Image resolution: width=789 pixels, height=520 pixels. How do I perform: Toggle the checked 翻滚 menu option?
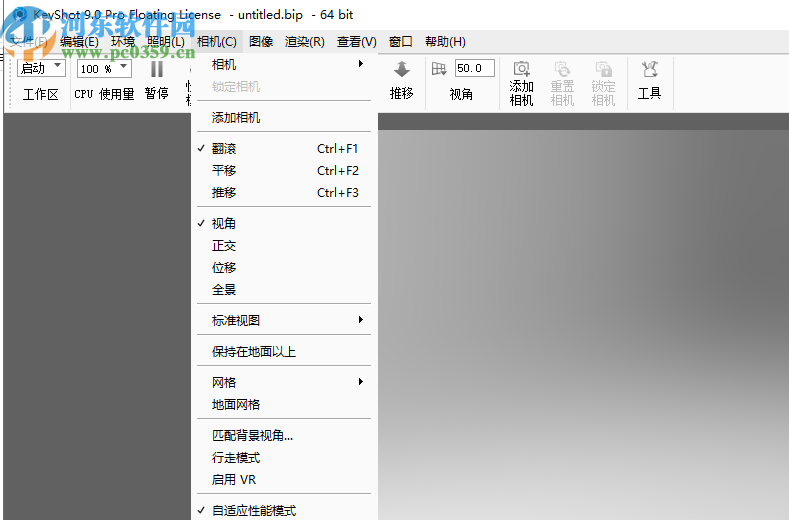tap(284, 149)
